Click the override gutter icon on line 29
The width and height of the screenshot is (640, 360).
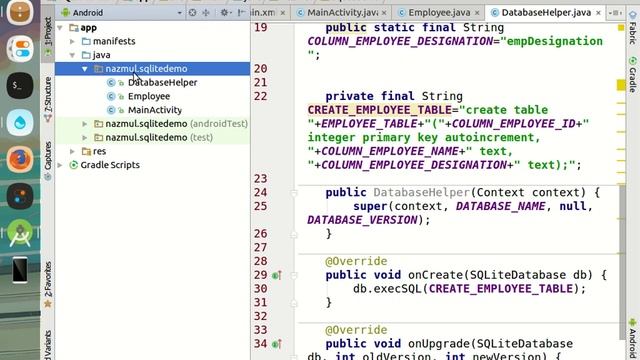click(x=277, y=276)
